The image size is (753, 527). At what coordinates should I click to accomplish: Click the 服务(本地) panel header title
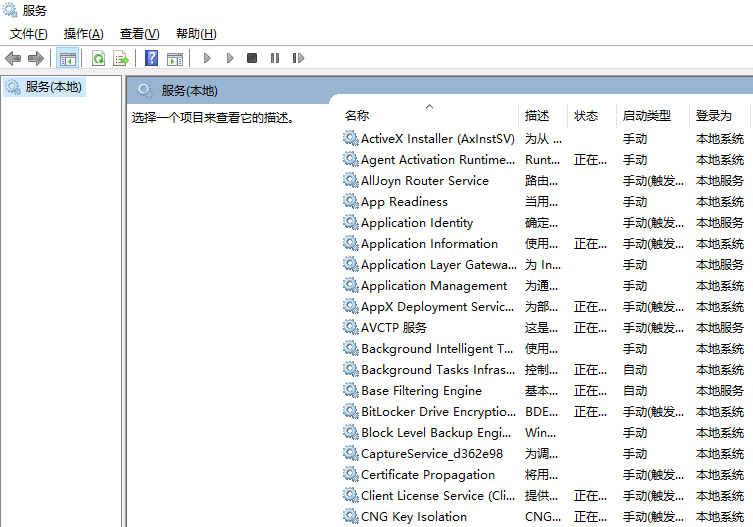(189, 91)
